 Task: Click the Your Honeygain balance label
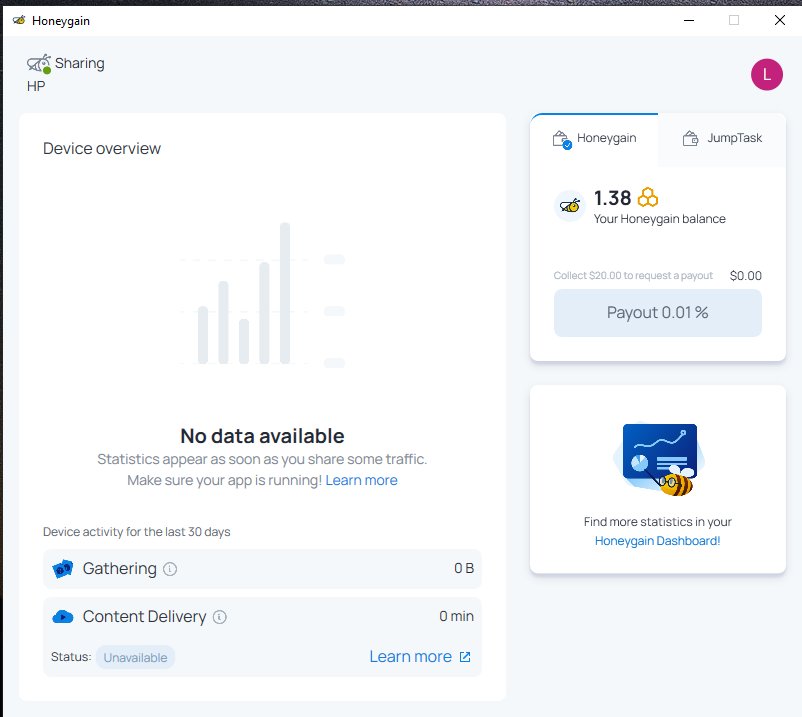[x=659, y=219]
